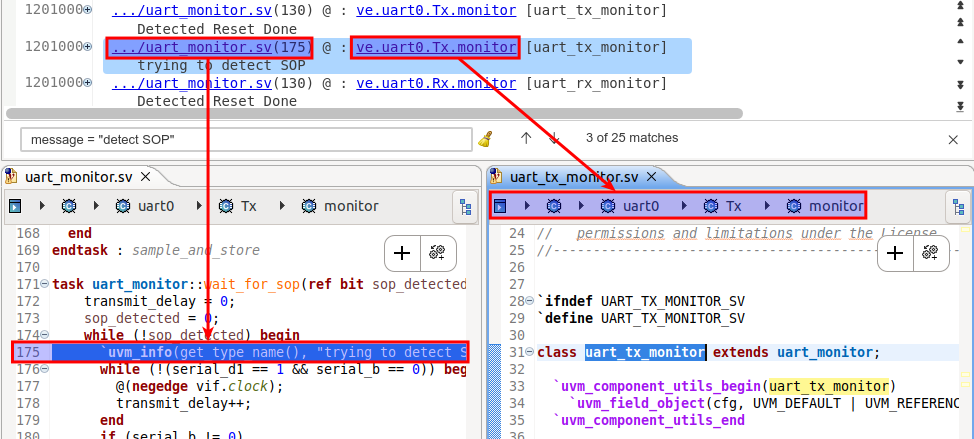
Task: Step the log down with the single down arrow
Action: coord(960,62)
